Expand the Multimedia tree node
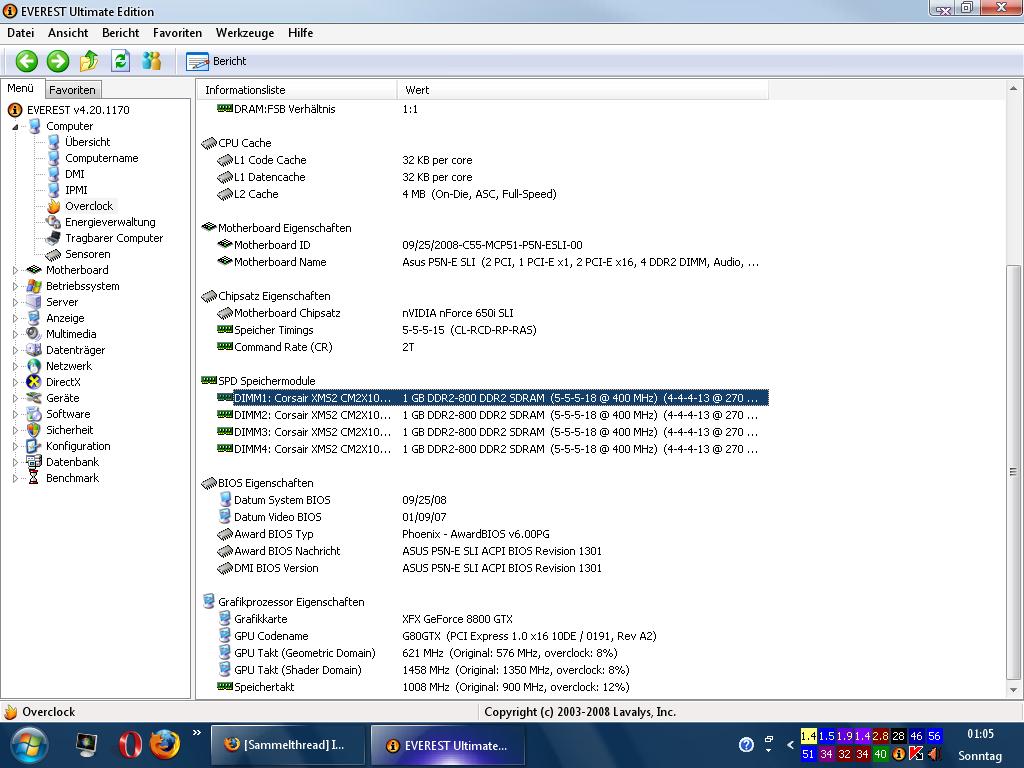1024x768 pixels. pyautogui.click(x=15, y=334)
